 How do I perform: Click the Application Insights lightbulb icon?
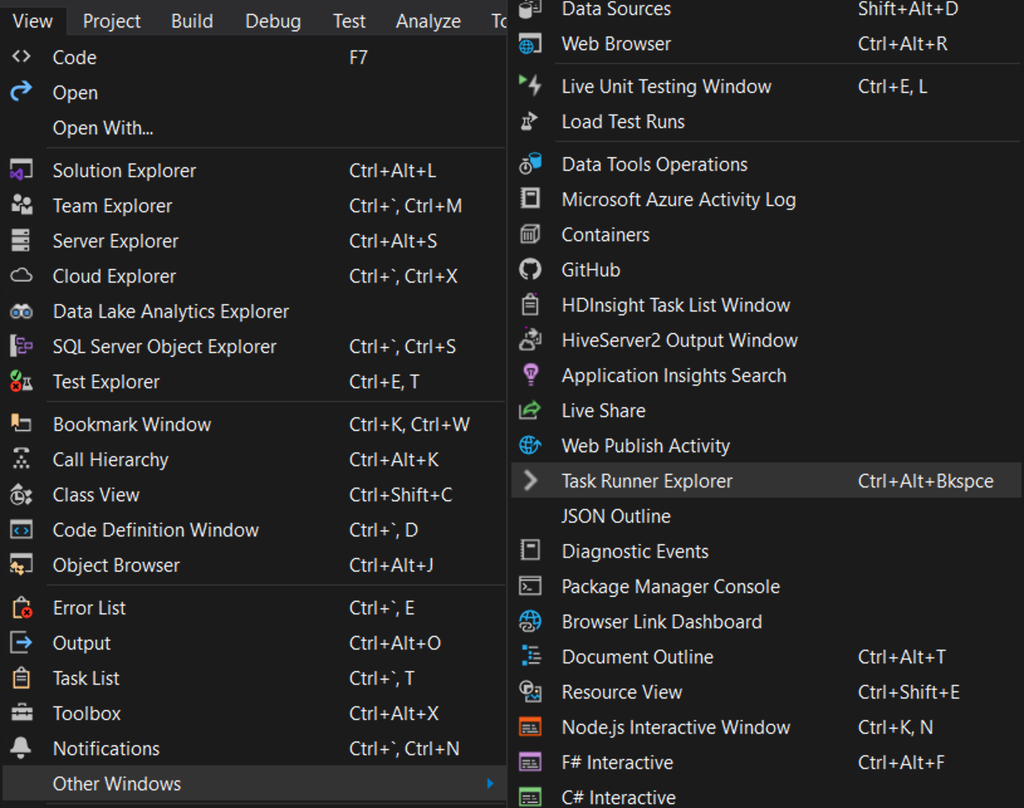pyautogui.click(x=530, y=375)
